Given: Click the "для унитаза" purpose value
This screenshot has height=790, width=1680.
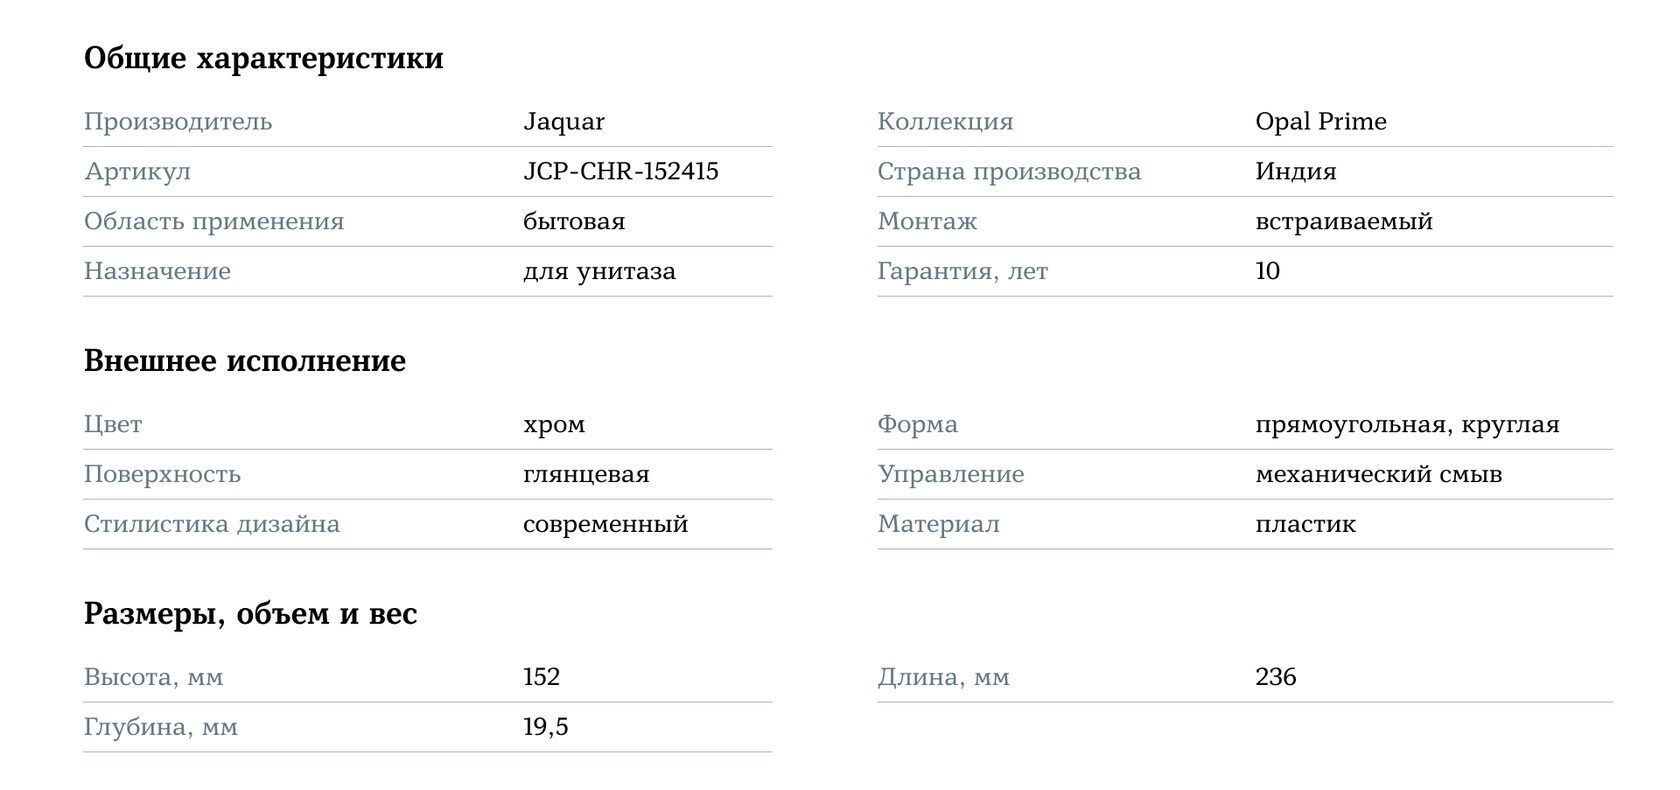Looking at the screenshot, I should 599,272.
